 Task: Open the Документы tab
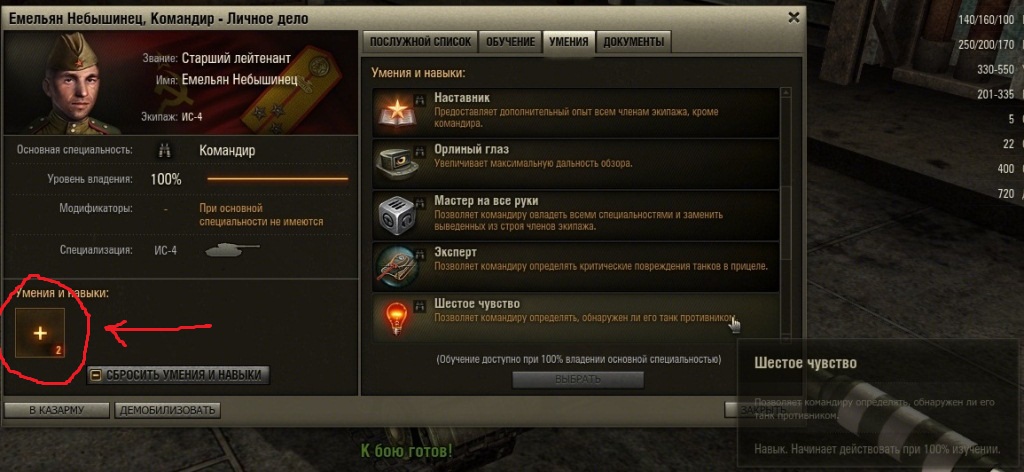(633, 42)
